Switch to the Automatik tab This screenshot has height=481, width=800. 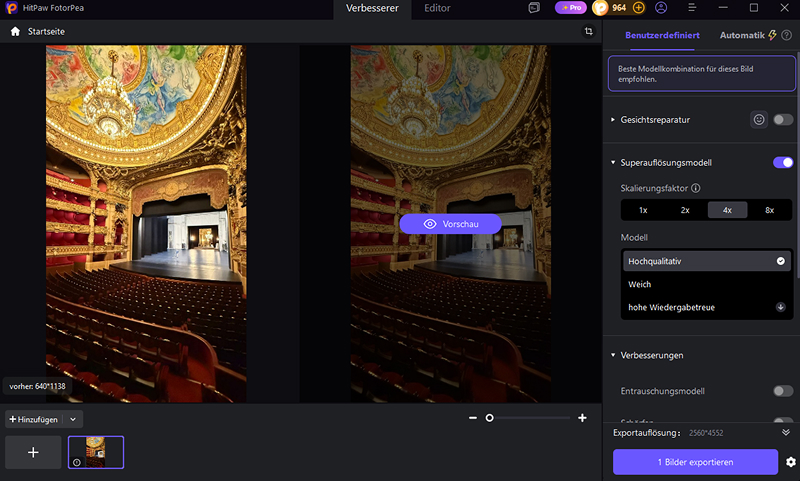pyautogui.click(x=742, y=35)
